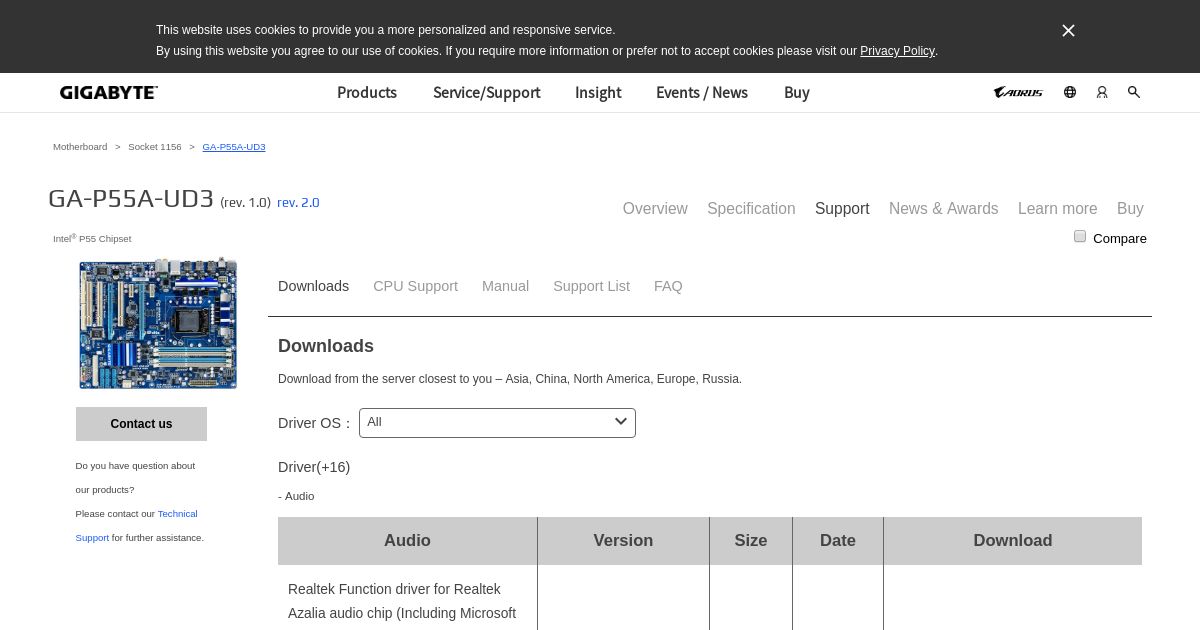The image size is (1200, 630).
Task: Click the Download column header
Action: 1013,540
